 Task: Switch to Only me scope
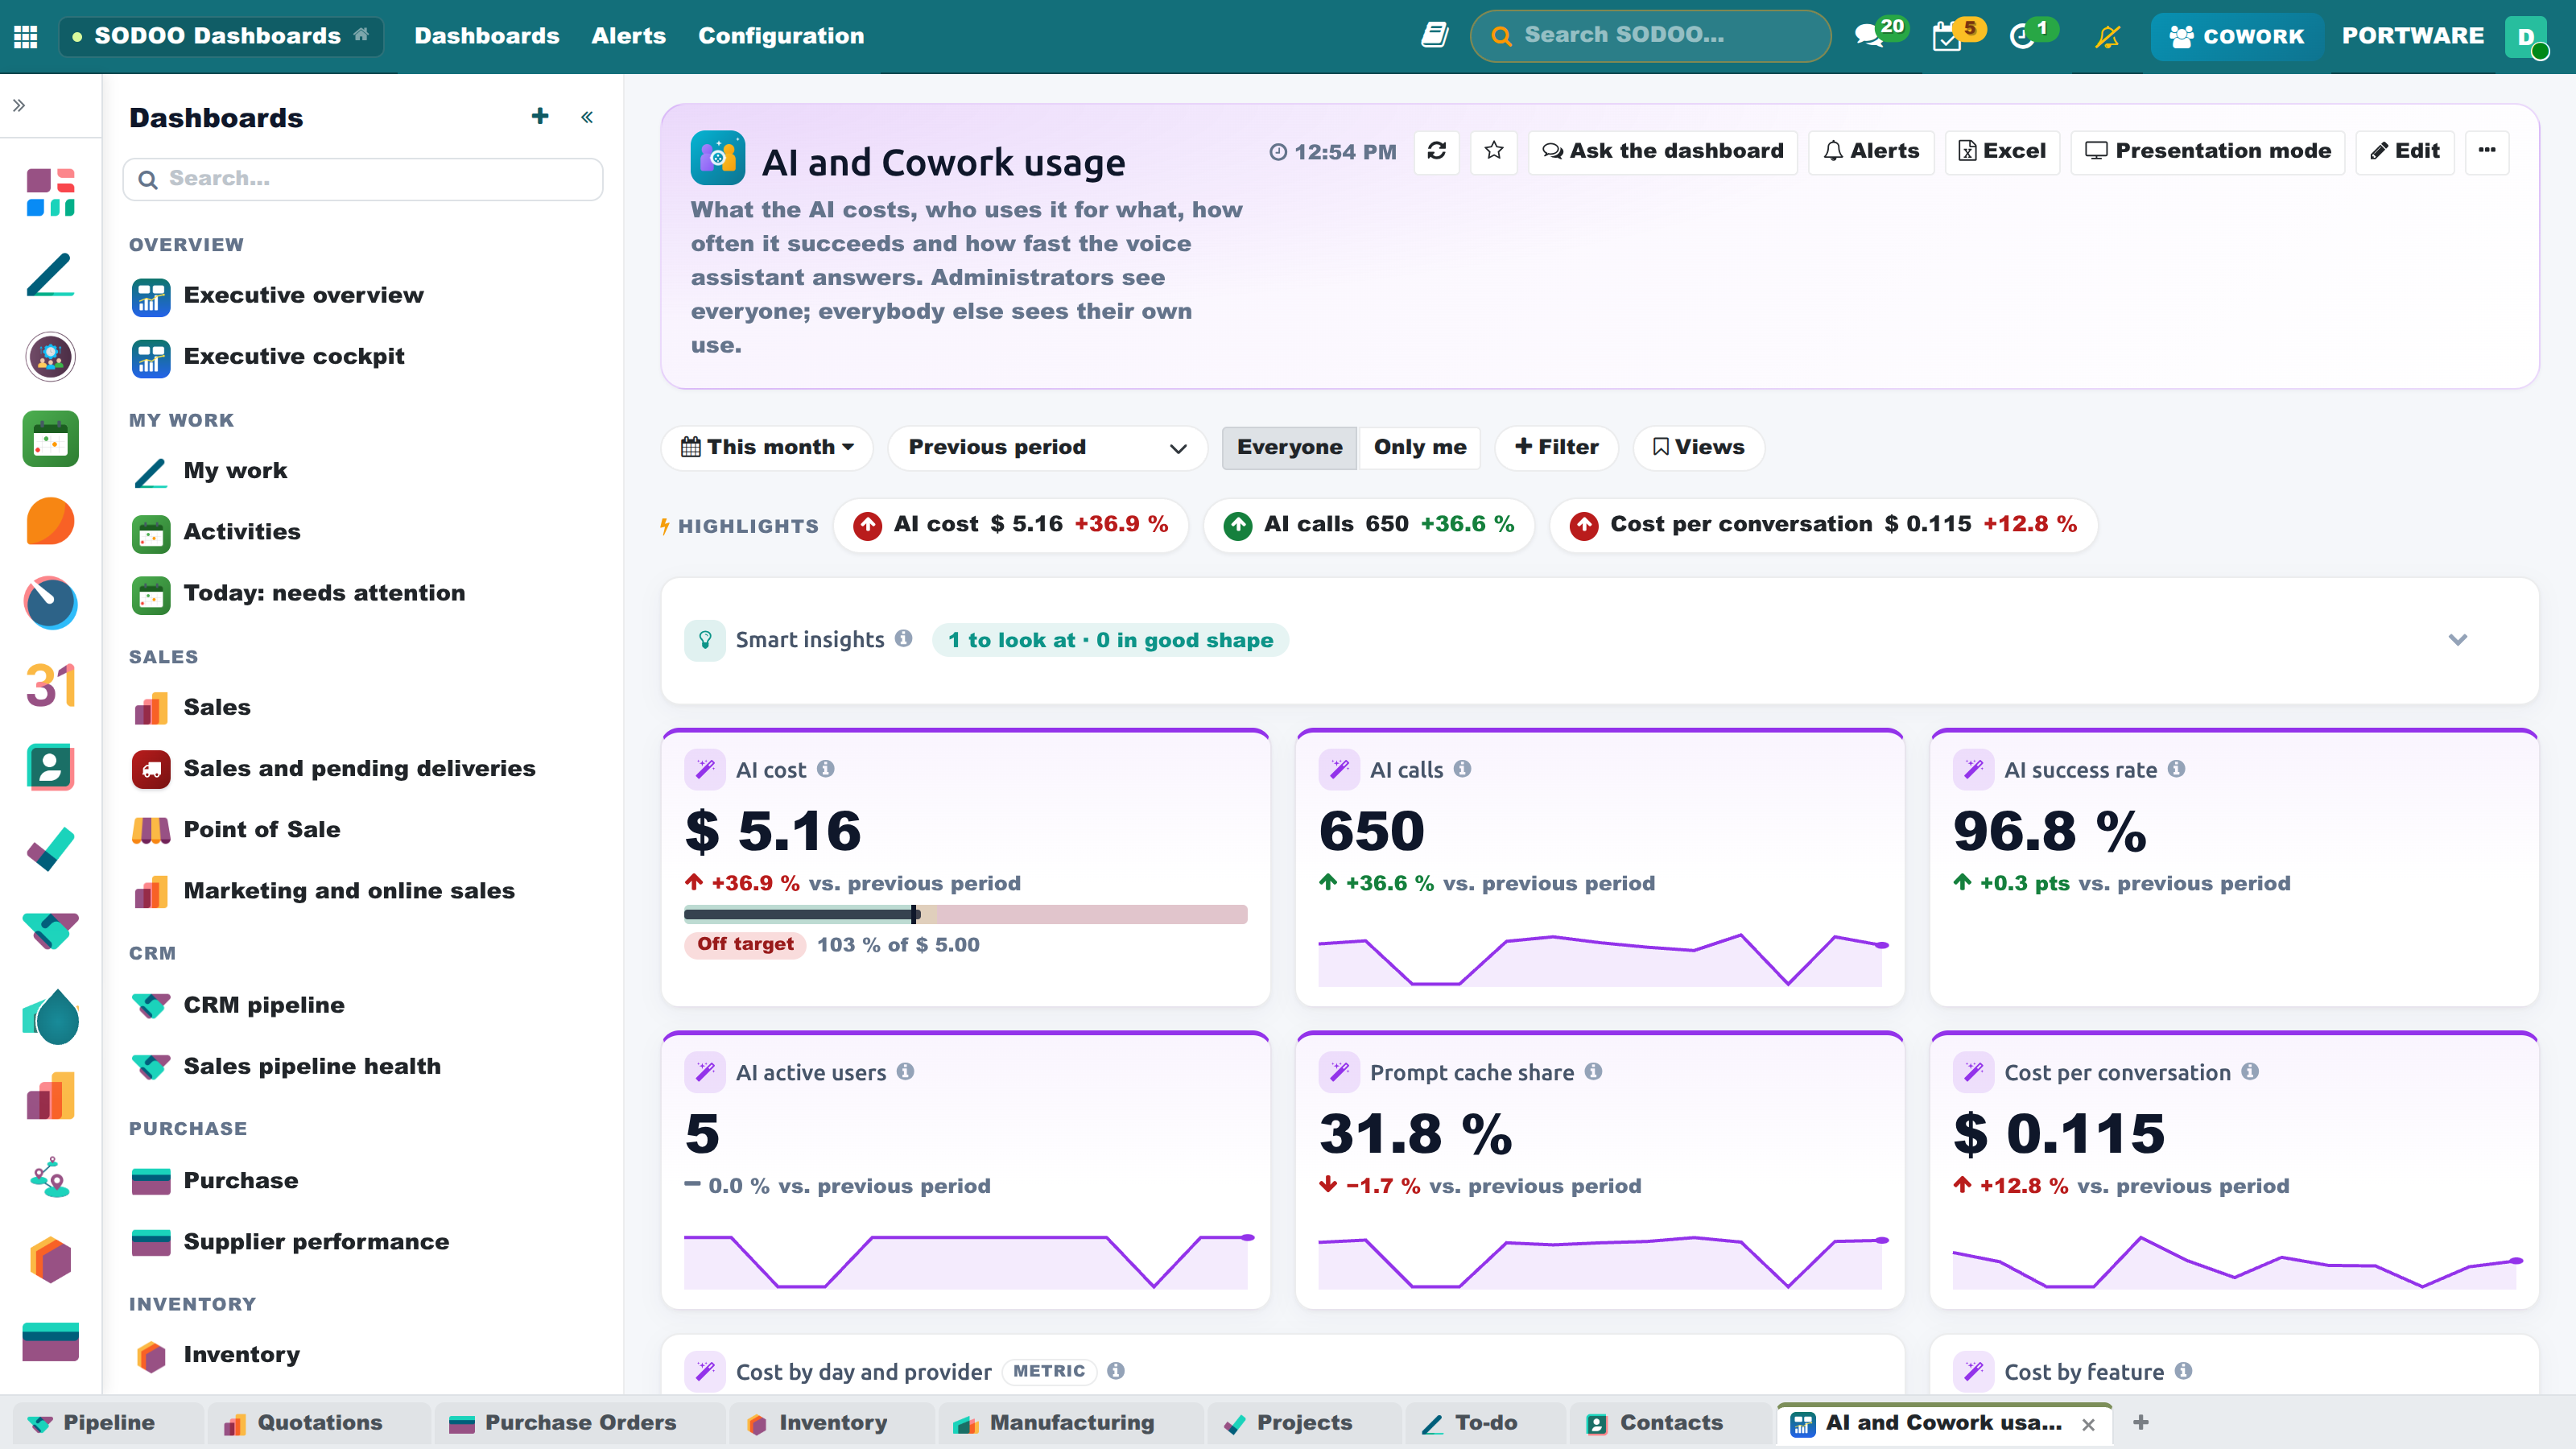point(1420,447)
